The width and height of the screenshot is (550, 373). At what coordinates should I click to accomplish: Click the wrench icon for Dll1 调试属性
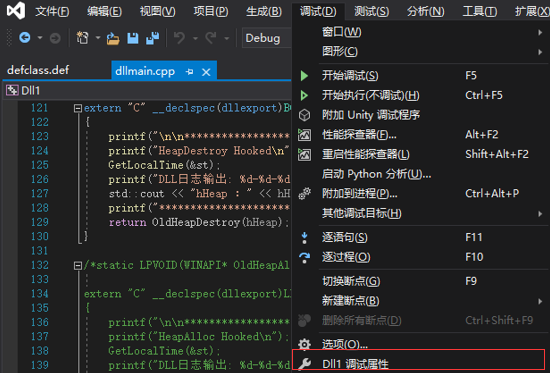(x=304, y=364)
